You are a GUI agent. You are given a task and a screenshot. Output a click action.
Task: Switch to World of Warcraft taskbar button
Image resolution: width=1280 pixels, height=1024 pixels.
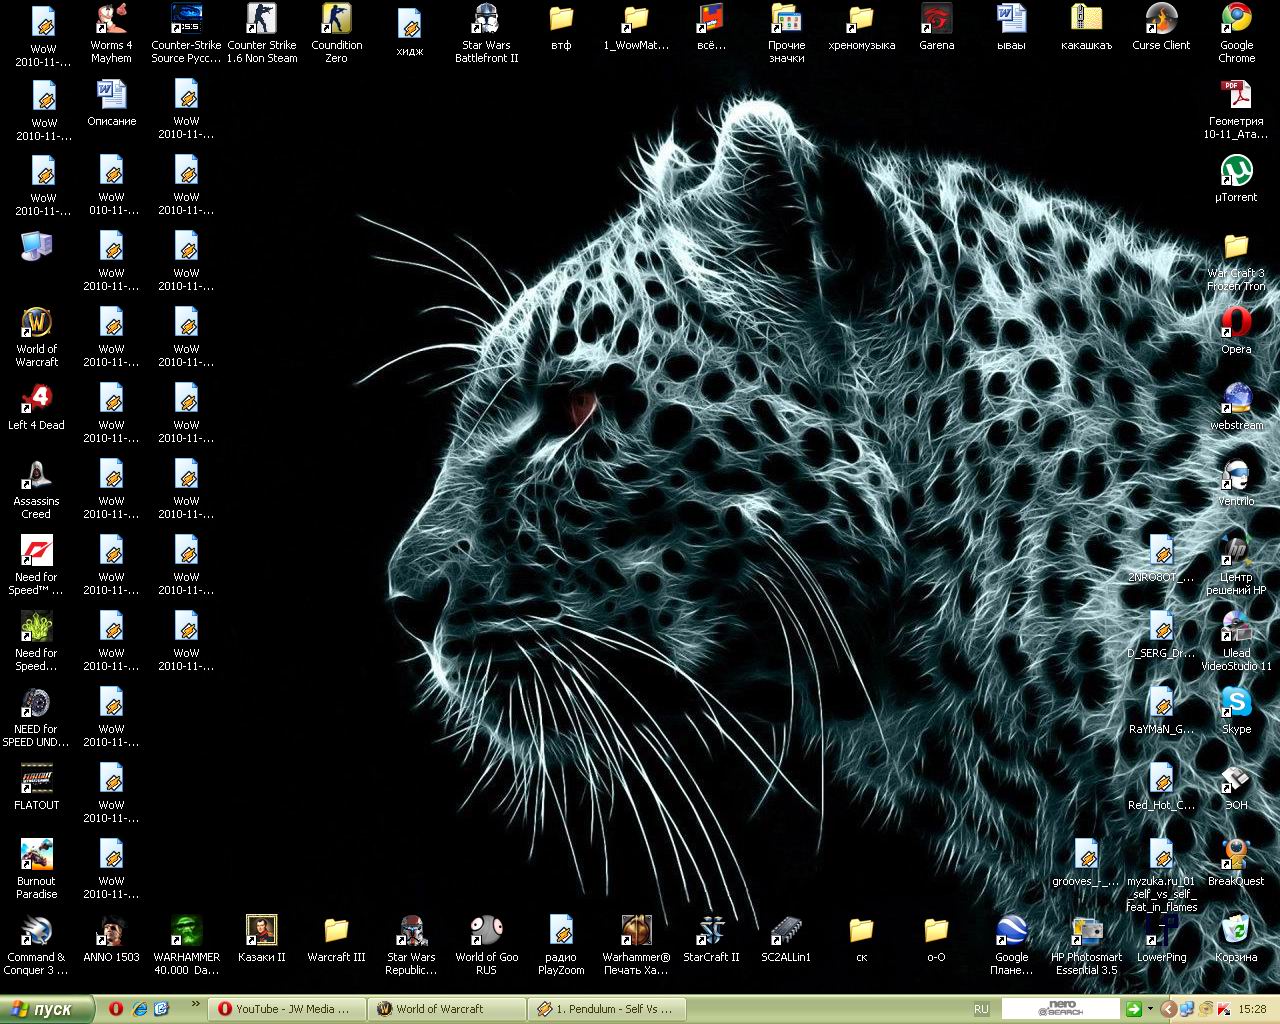(447, 1009)
